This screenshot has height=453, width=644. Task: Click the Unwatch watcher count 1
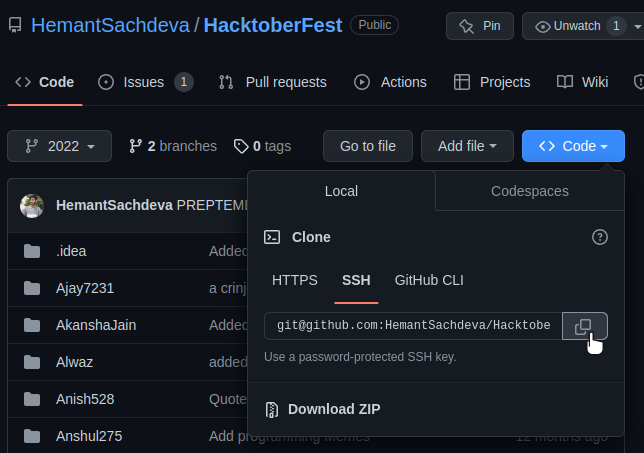click(x=616, y=26)
